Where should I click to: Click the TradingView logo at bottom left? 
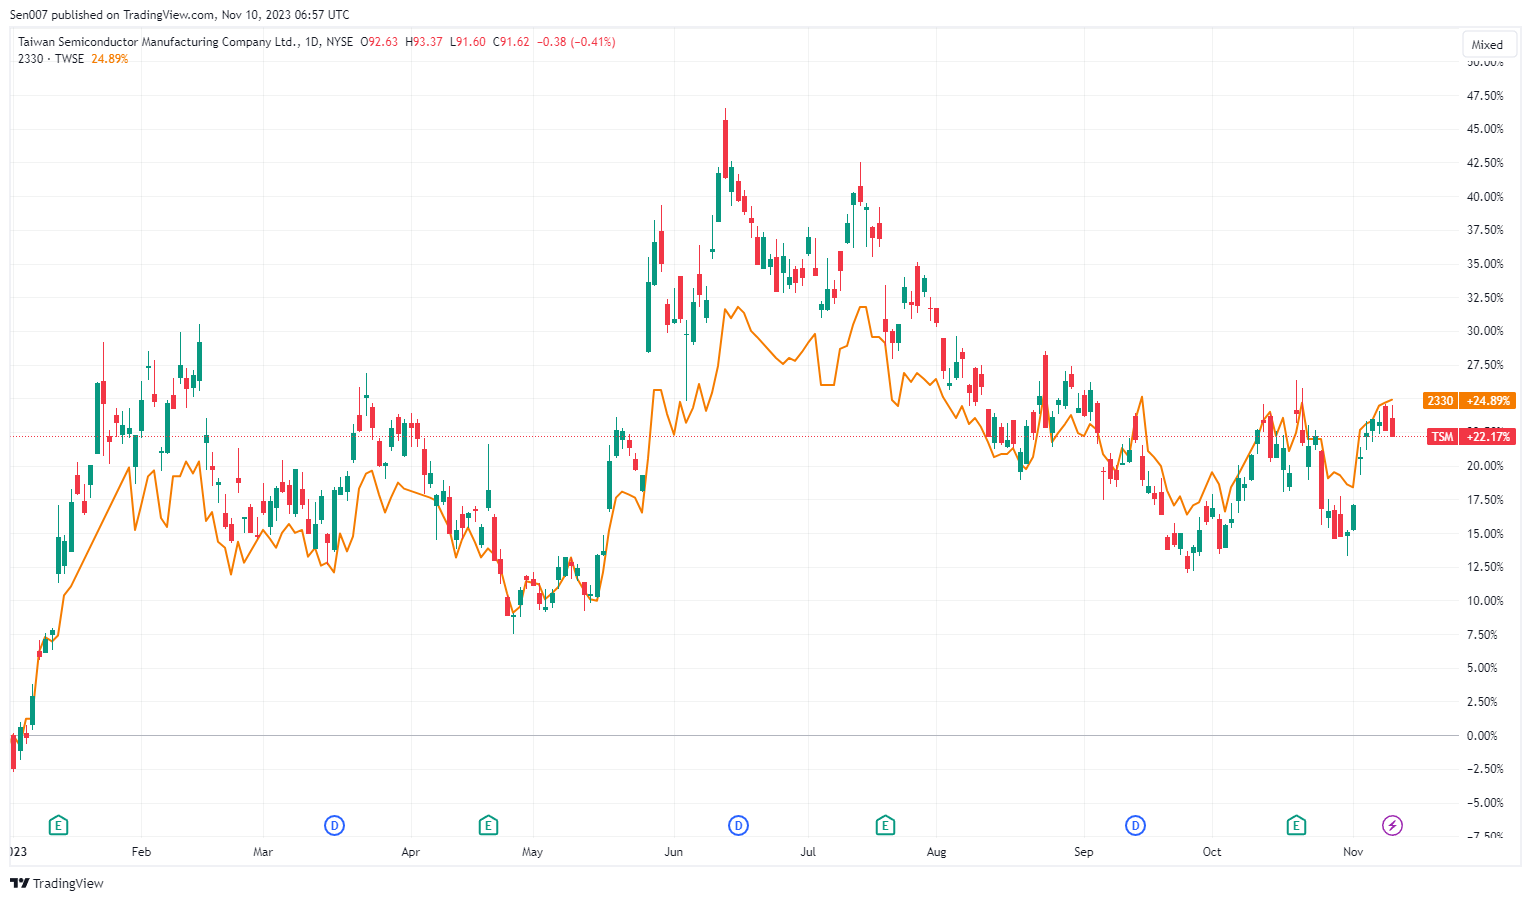click(57, 883)
